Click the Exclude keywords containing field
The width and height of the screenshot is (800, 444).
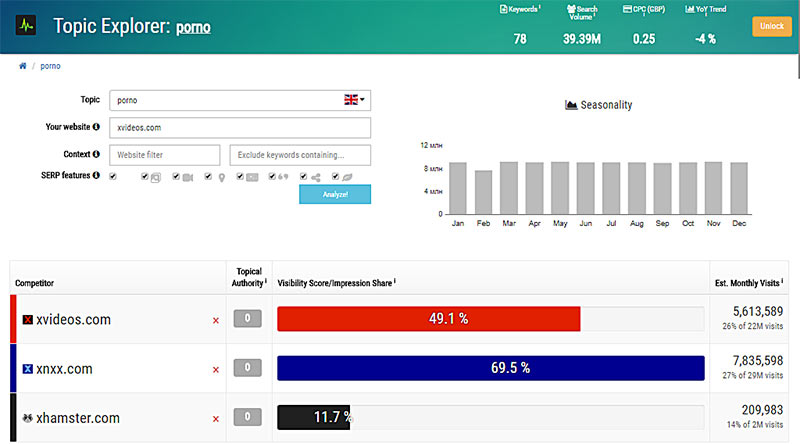(x=300, y=155)
